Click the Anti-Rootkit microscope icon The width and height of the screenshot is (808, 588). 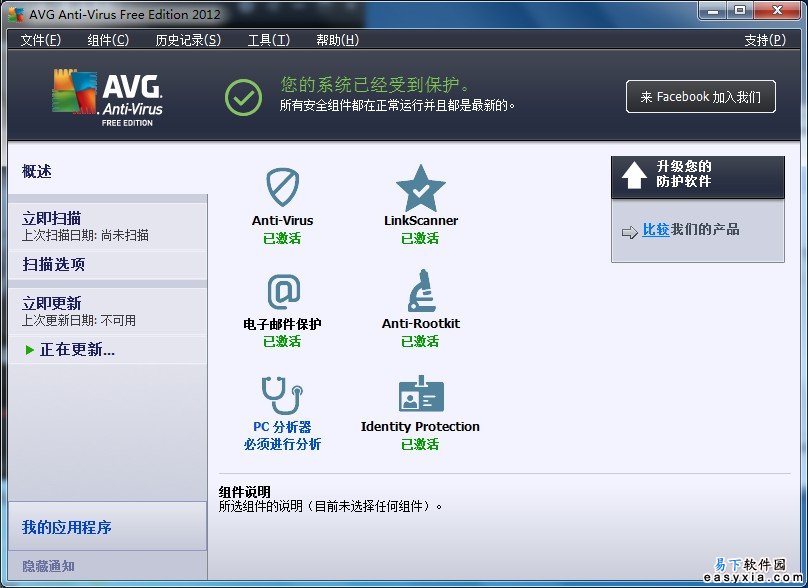(420, 291)
